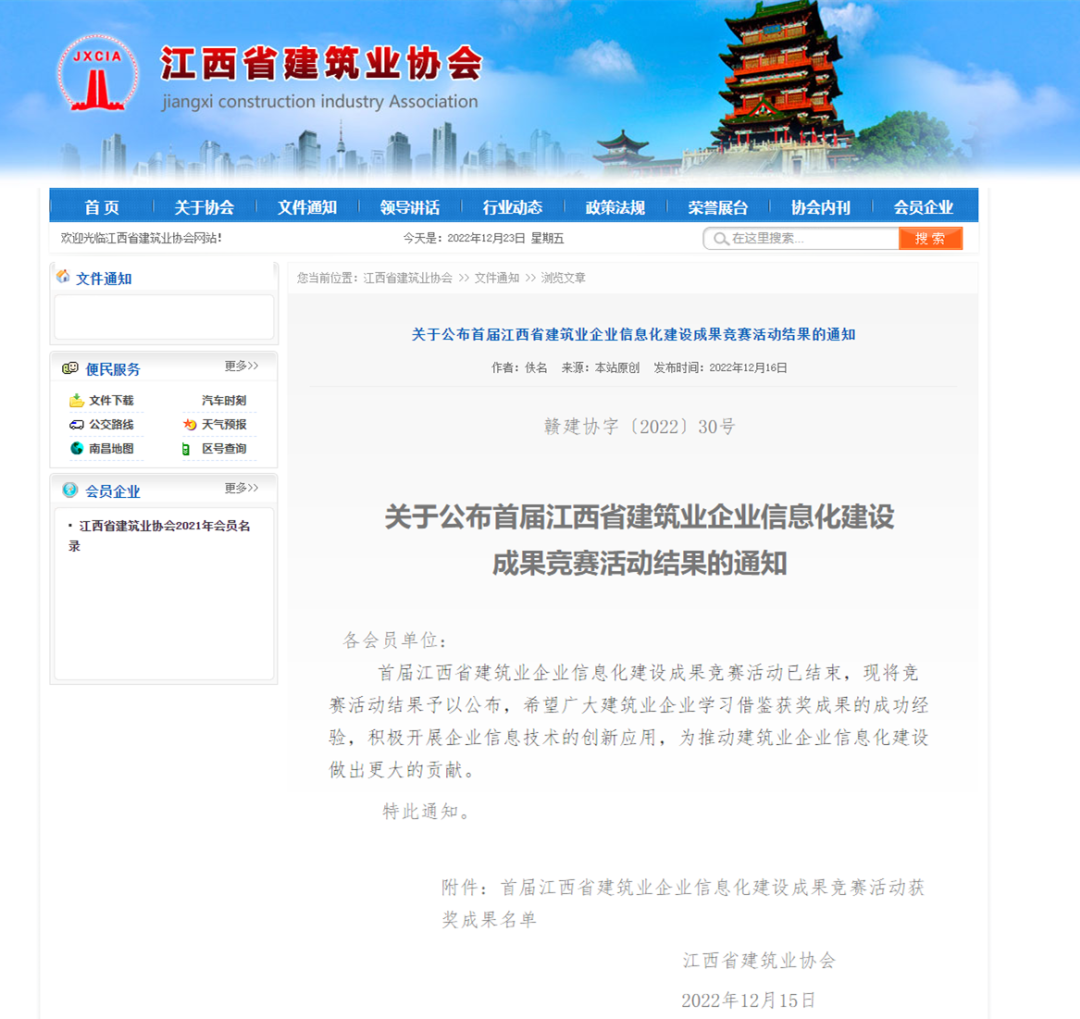Click the welcome text 欢迎光临江西省建筑业协会网站

click(141, 238)
